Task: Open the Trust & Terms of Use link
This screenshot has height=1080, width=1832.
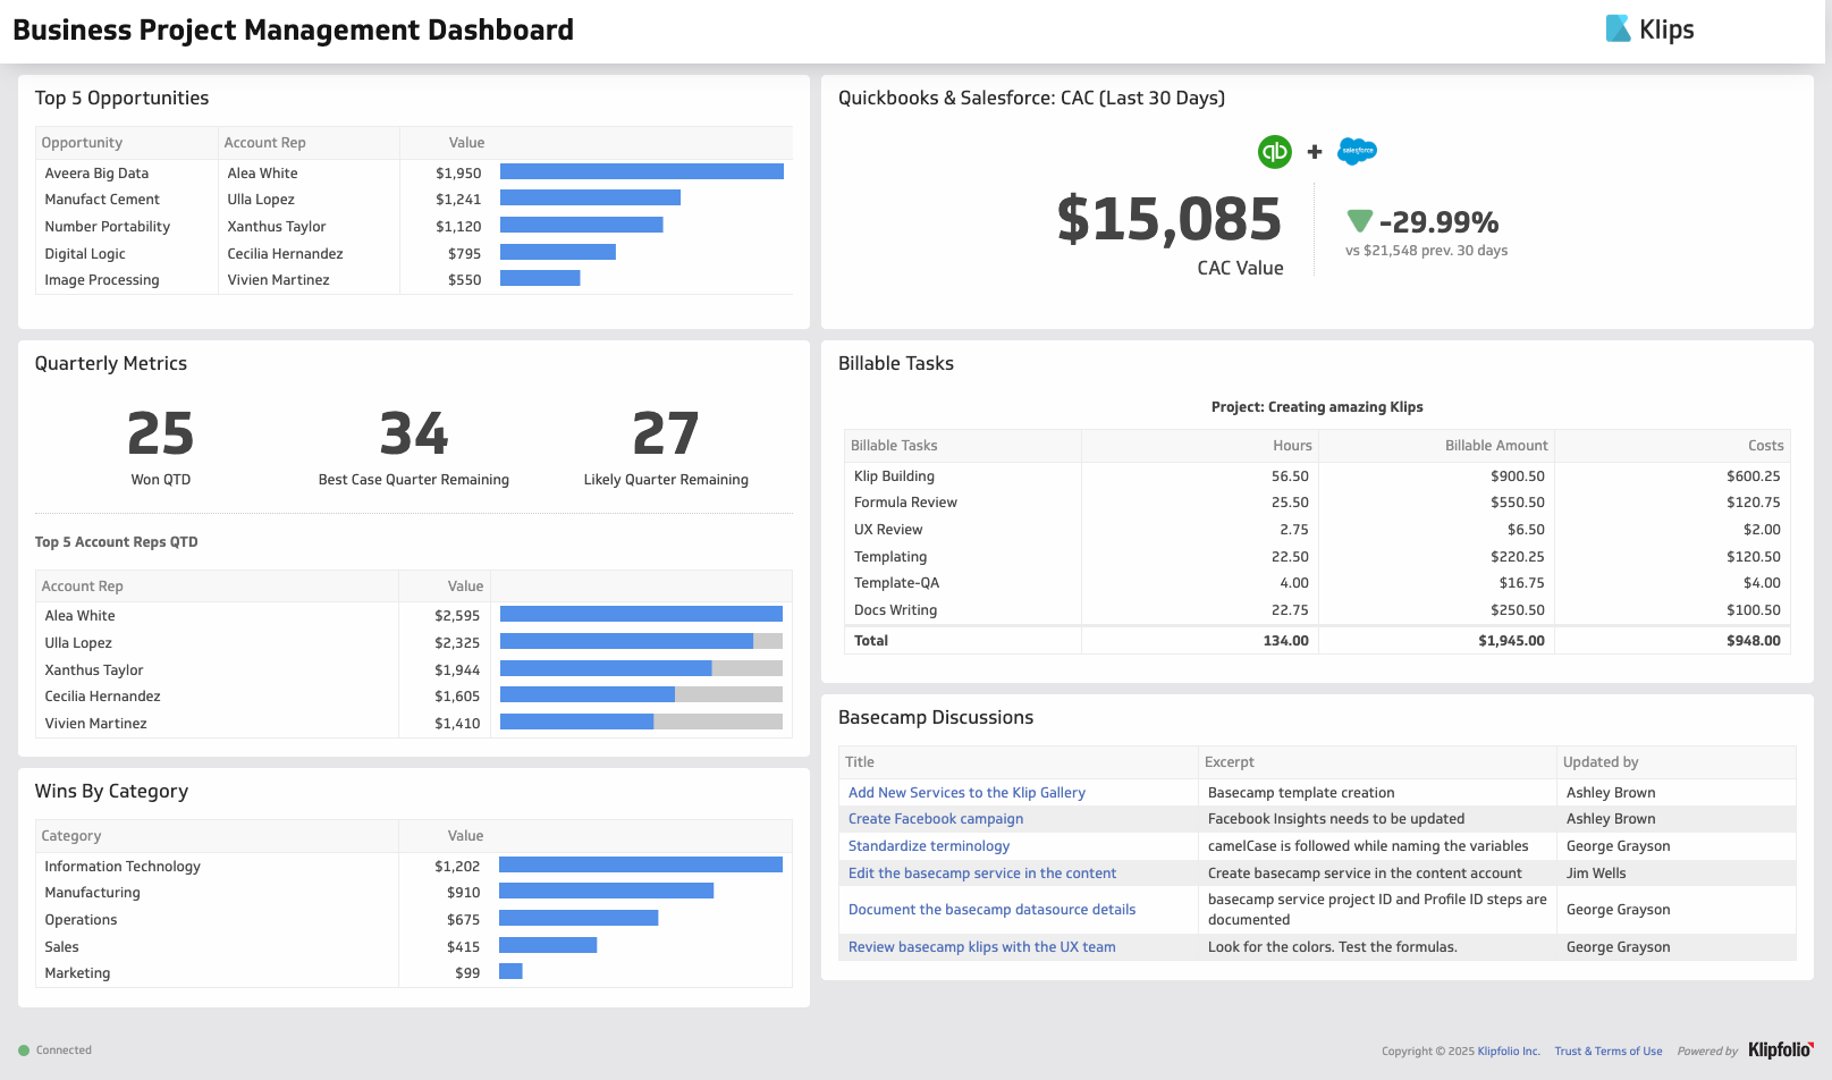Action: pos(1608,1051)
